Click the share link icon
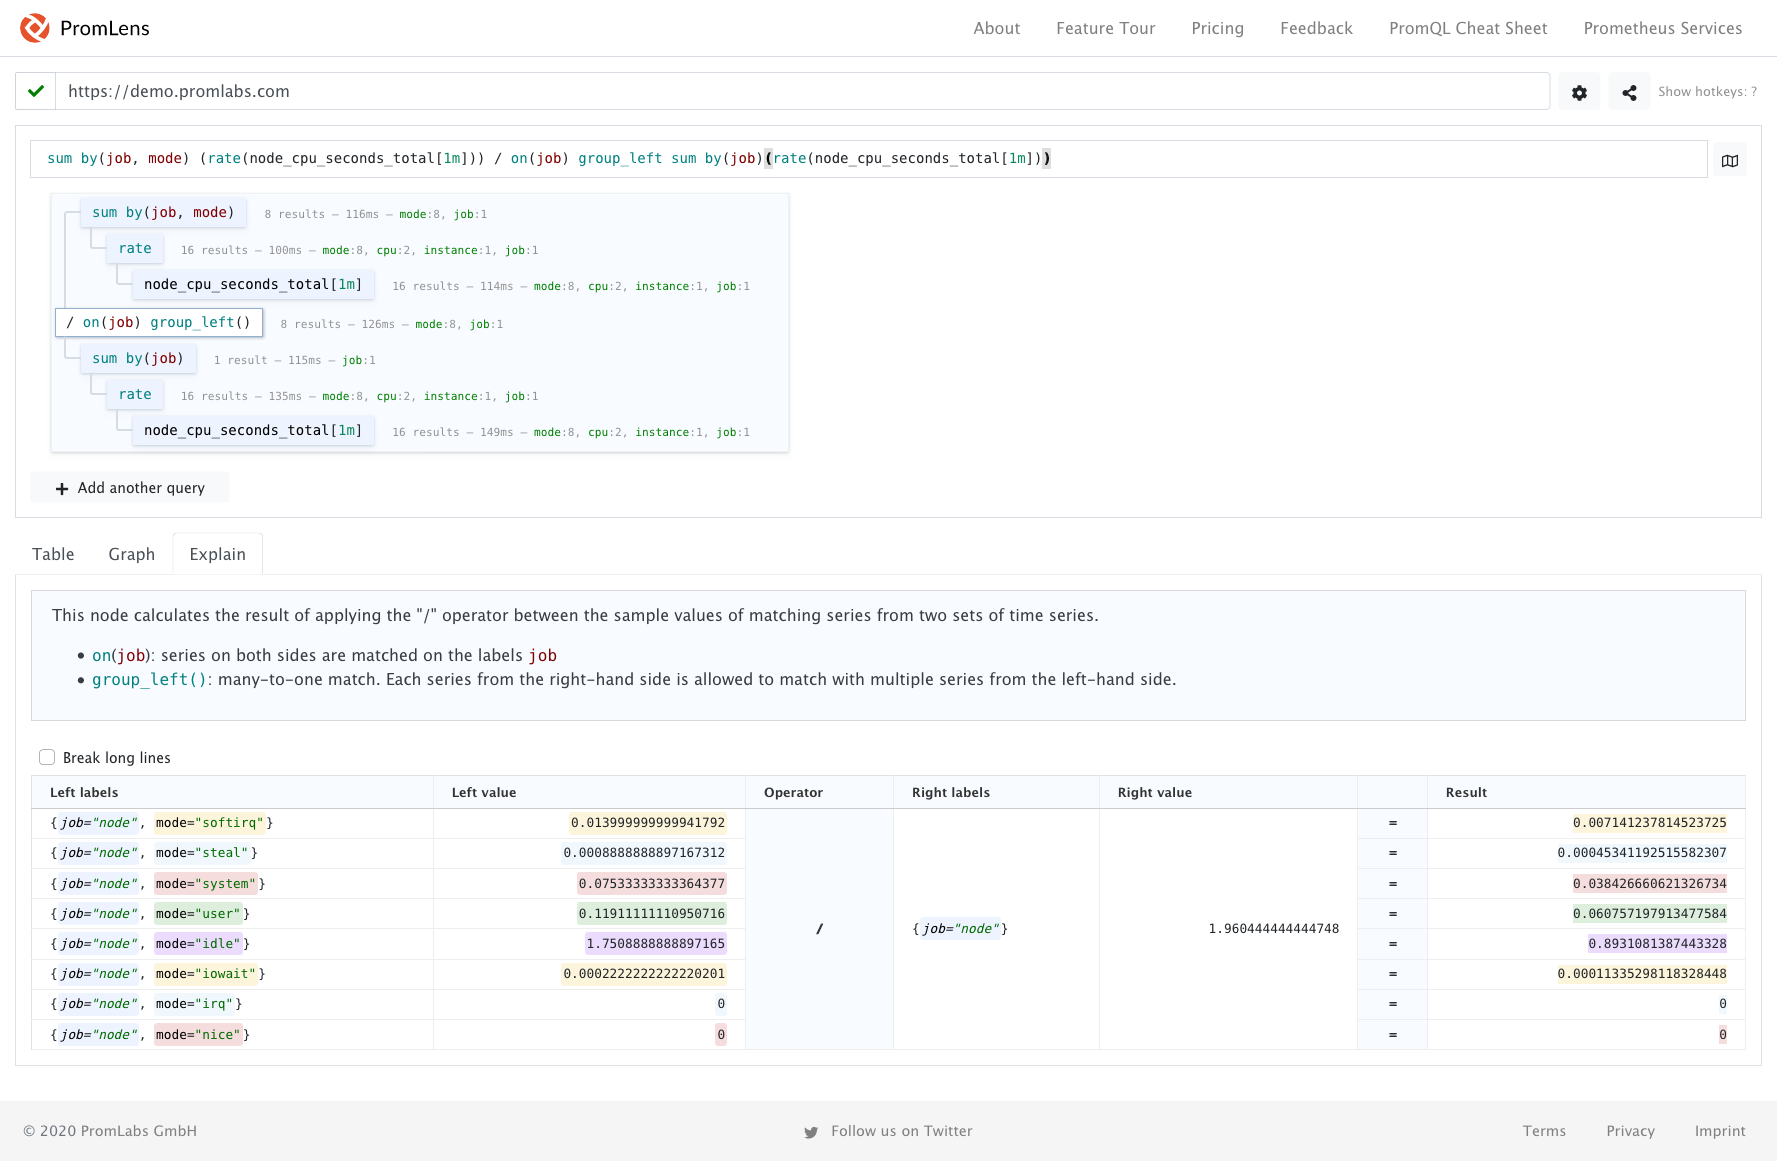The image size is (1777, 1161). coord(1629,92)
